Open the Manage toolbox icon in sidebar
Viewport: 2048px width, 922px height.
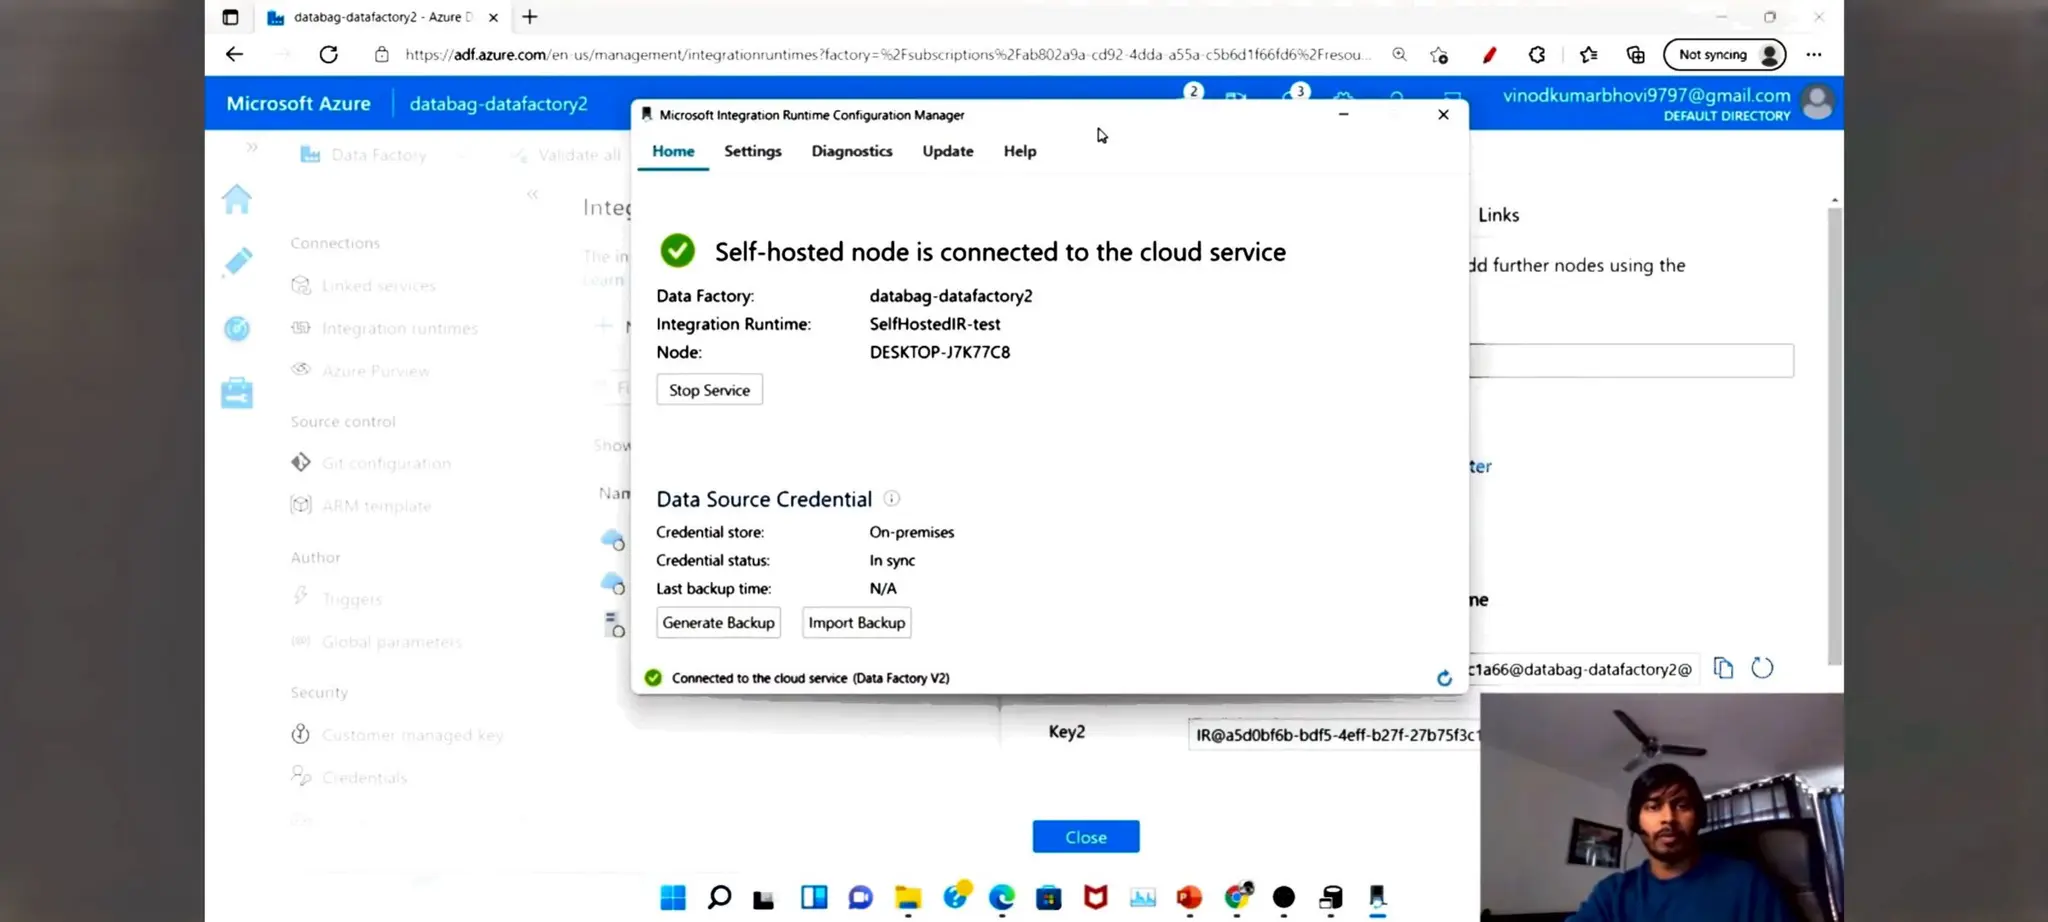237,393
